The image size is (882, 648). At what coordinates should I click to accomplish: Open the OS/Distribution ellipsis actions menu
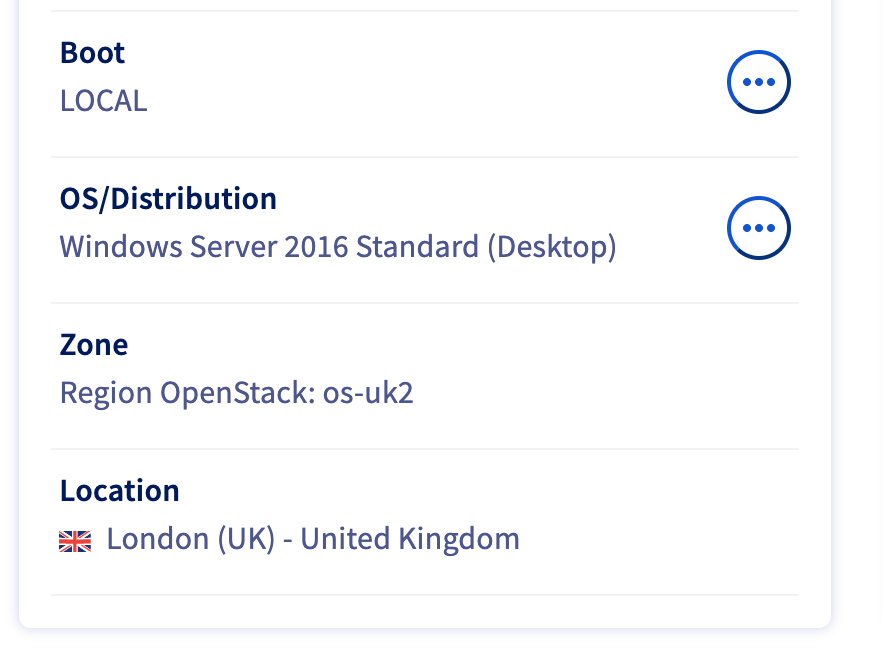pyautogui.click(x=759, y=228)
